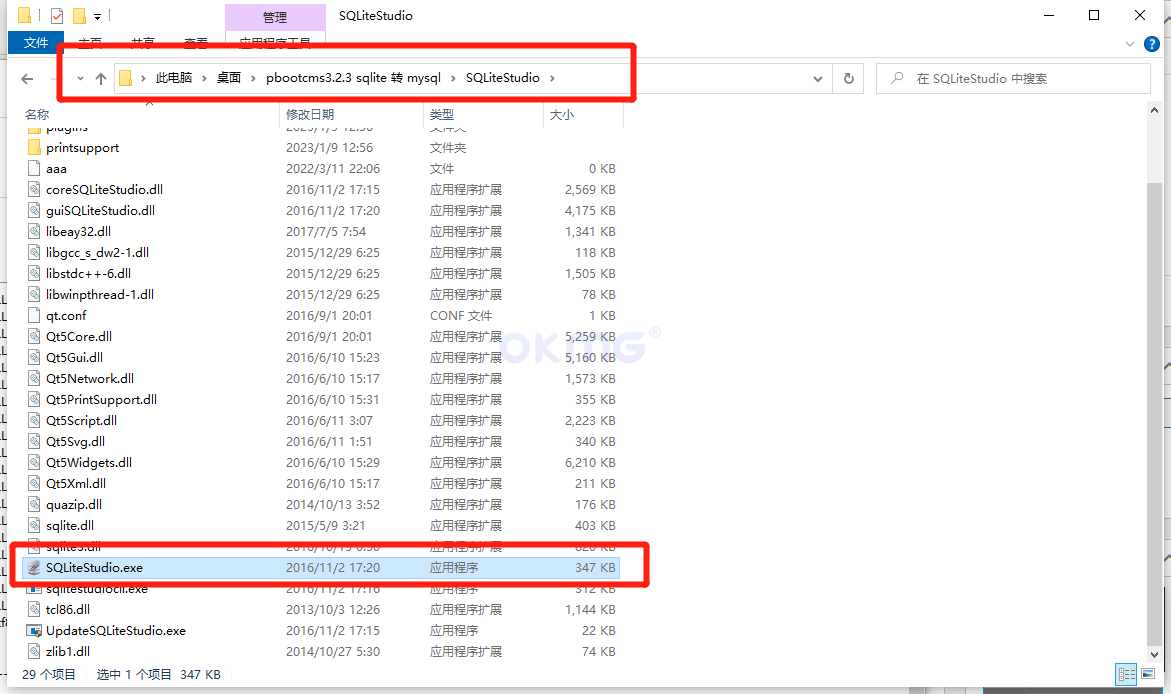Open the quick access toolbar customize arrow
1171x694 pixels.
tap(97, 16)
